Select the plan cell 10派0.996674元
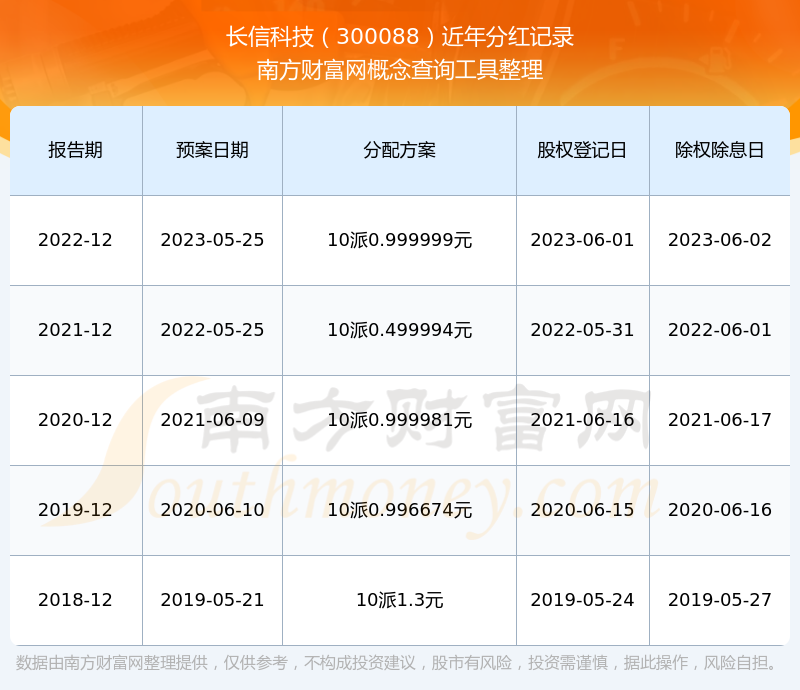The image size is (800, 690). point(399,509)
